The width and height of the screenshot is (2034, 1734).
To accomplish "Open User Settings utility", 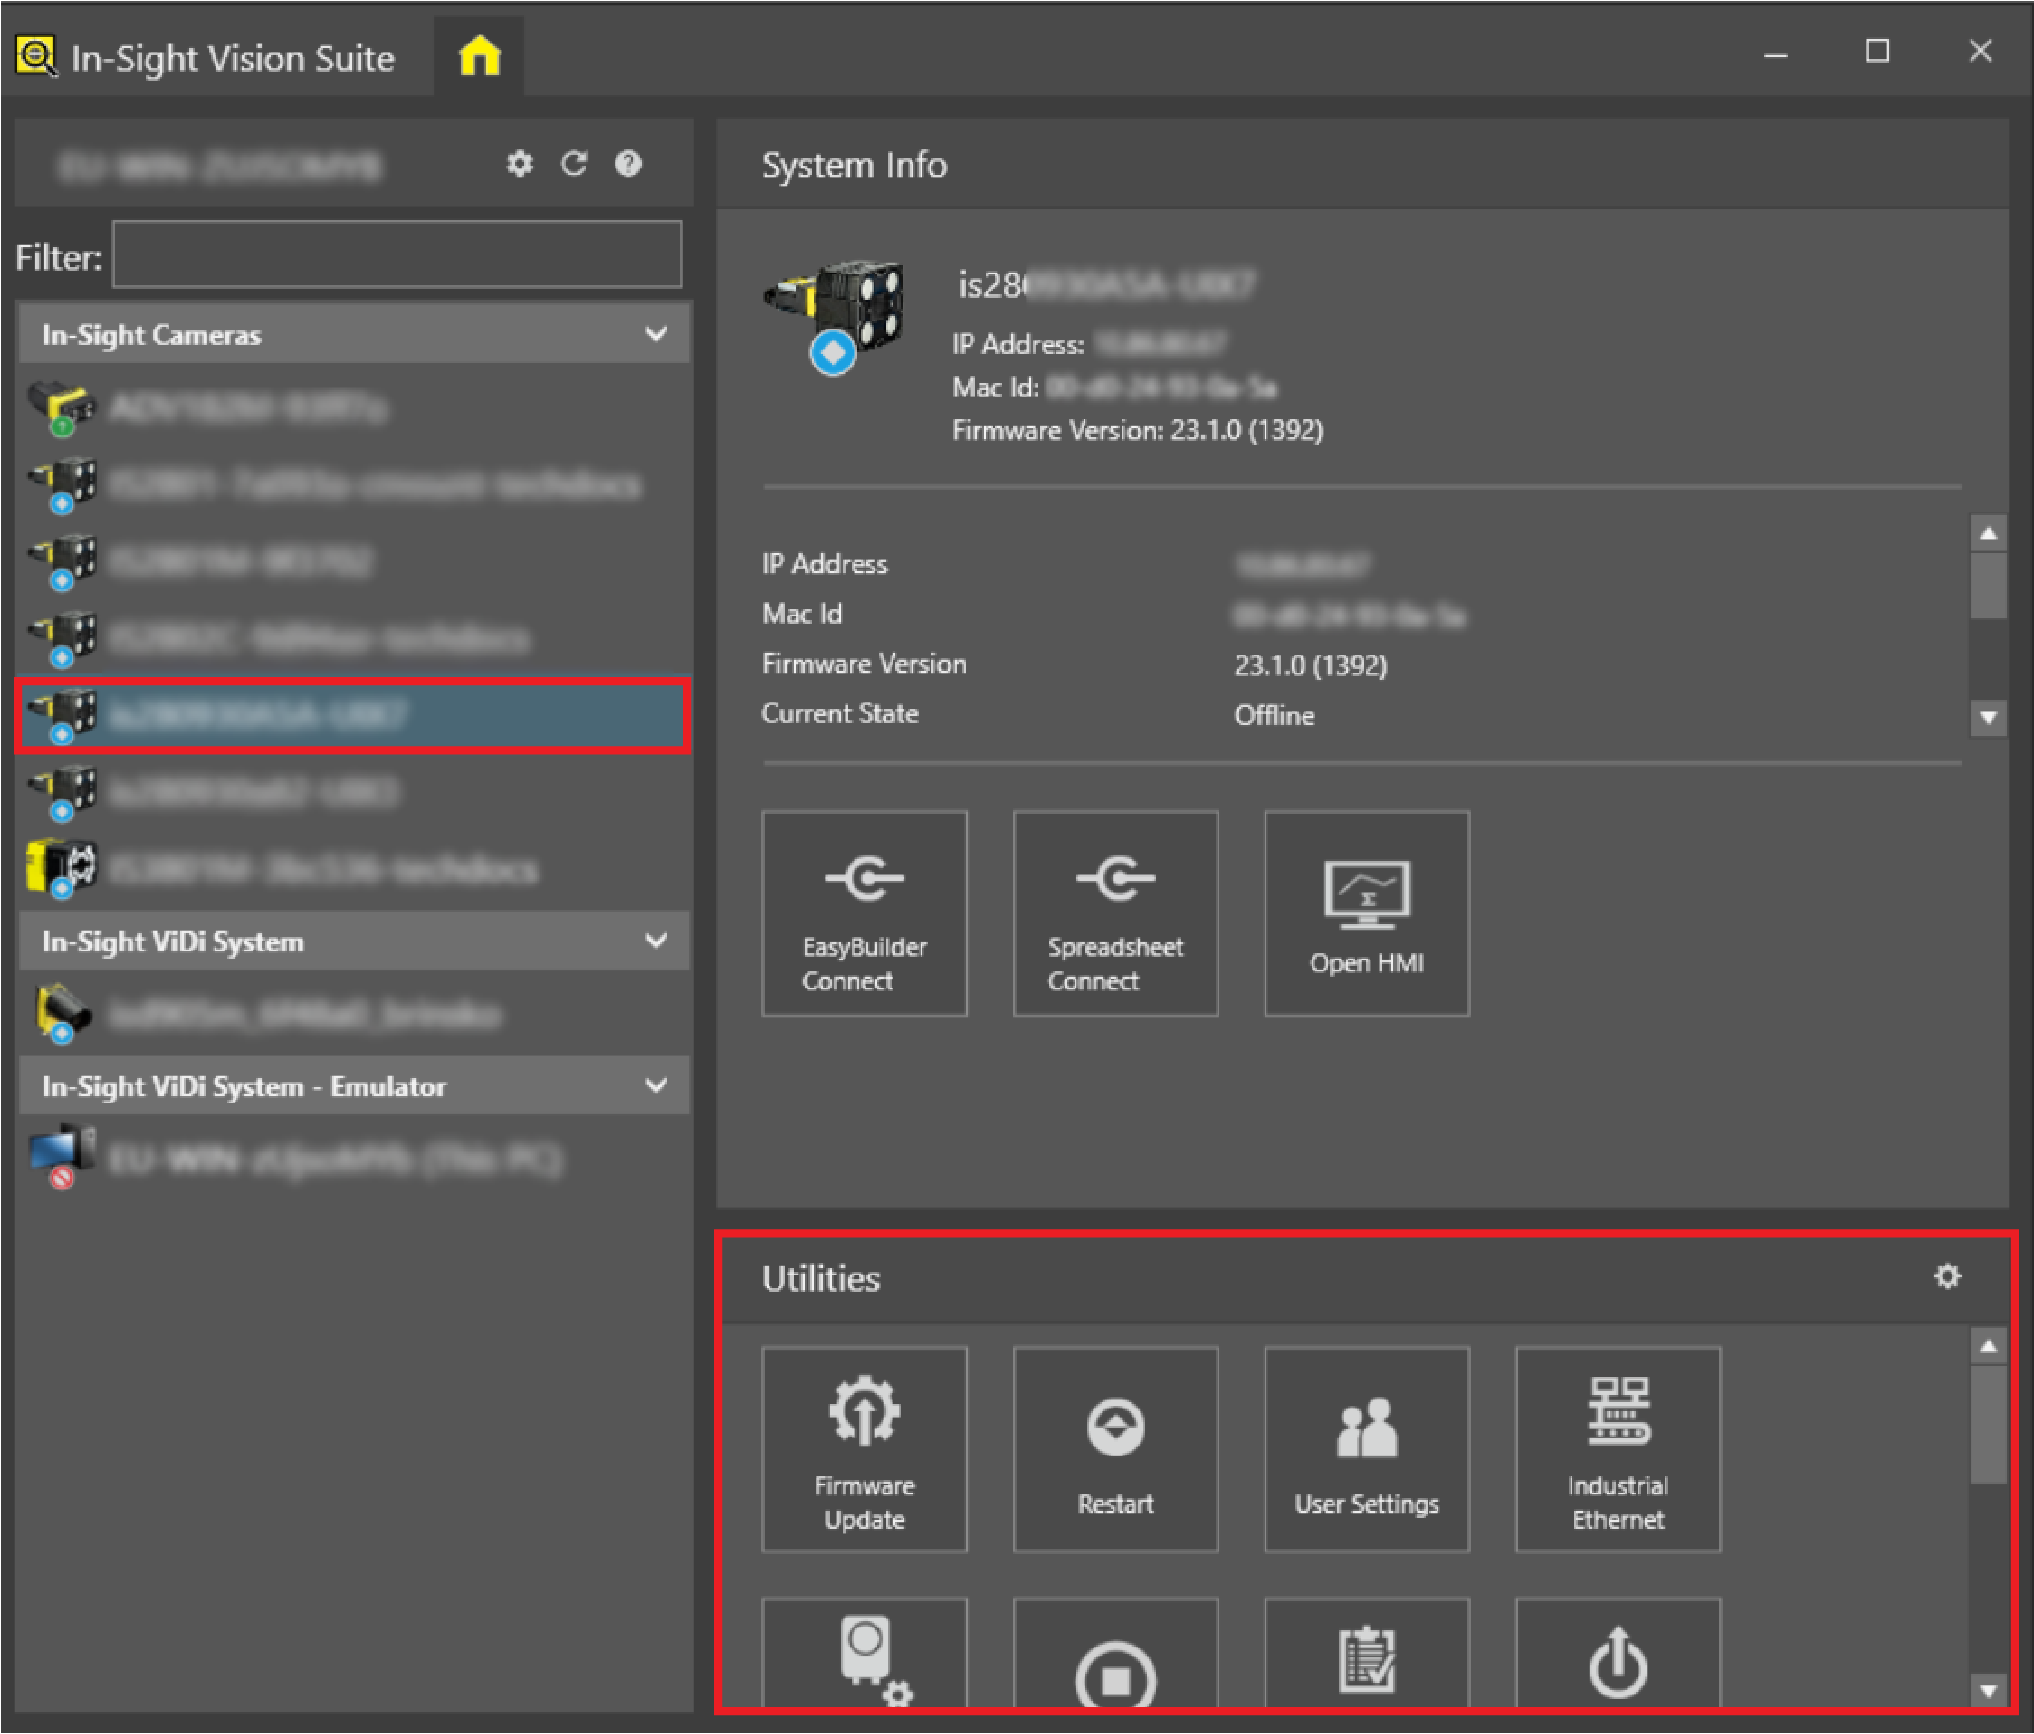I will [1366, 1450].
